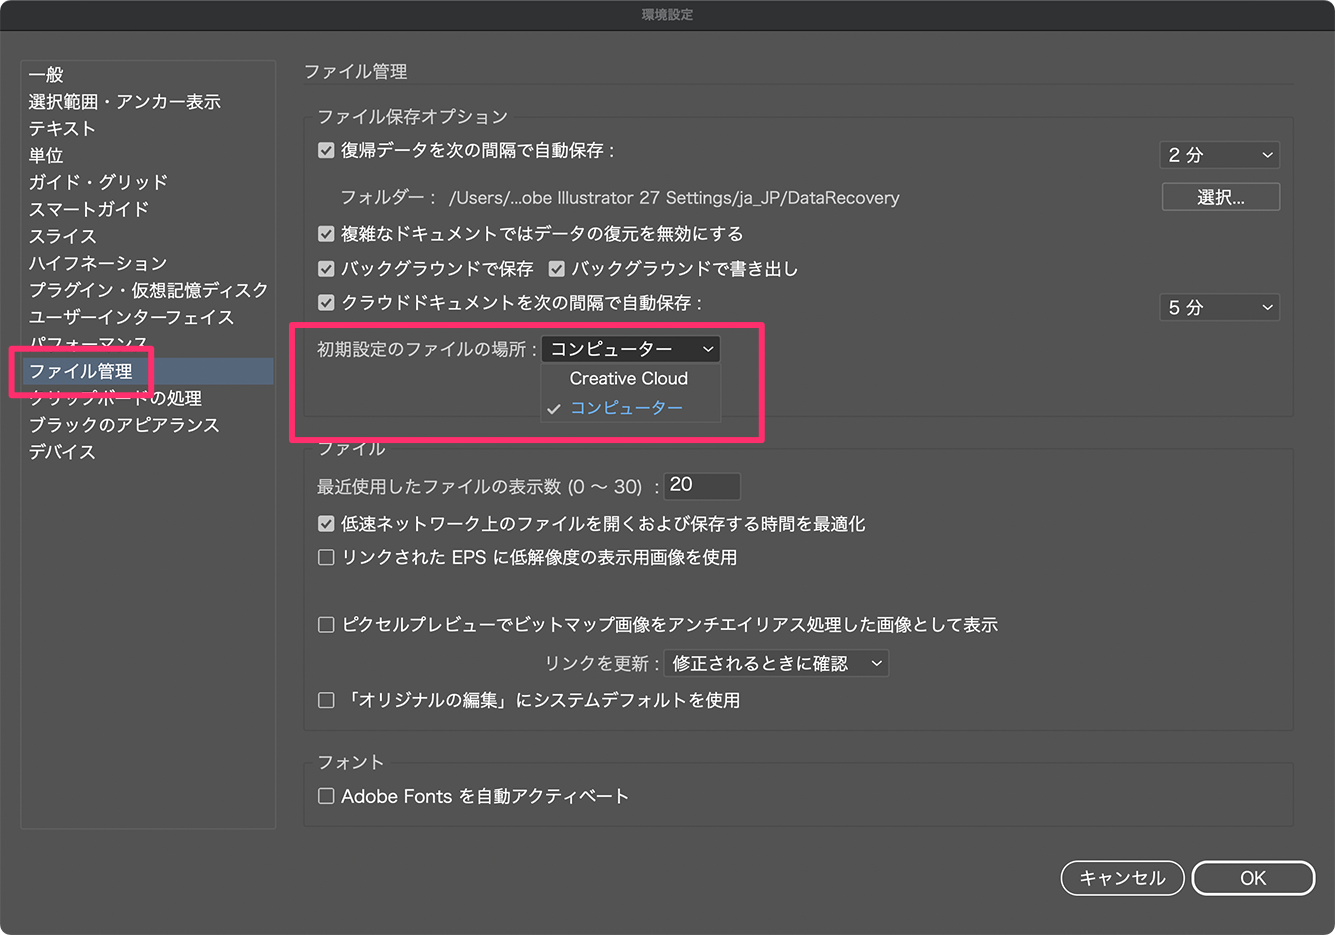The image size is (1335, 935).
Task: Select Creative Cloud as default file location
Action: [x=628, y=378]
